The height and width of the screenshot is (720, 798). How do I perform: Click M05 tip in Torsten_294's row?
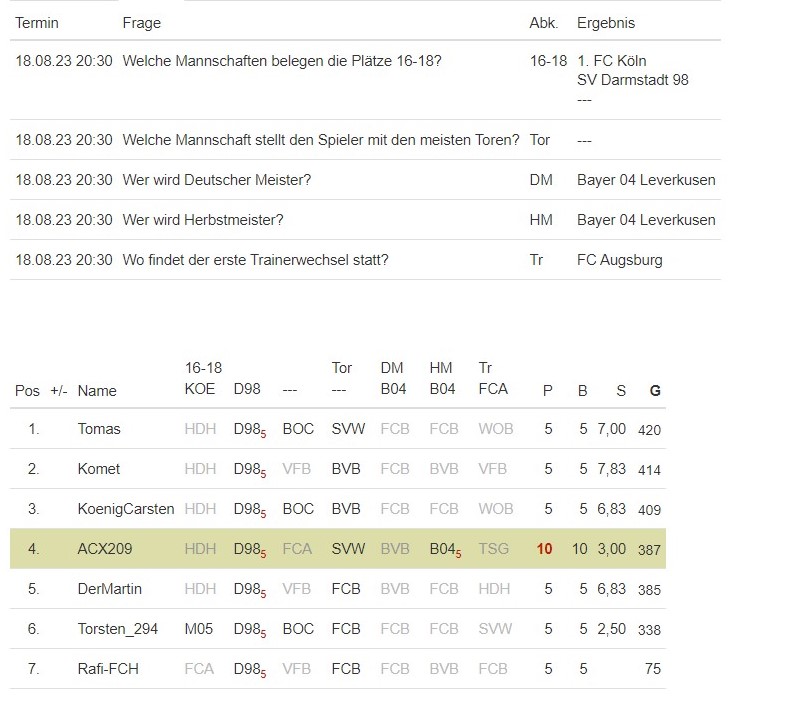click(199, 629)
